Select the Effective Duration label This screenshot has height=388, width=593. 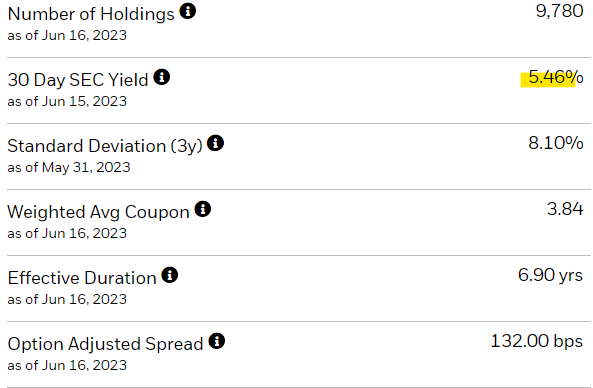point(82,278)
